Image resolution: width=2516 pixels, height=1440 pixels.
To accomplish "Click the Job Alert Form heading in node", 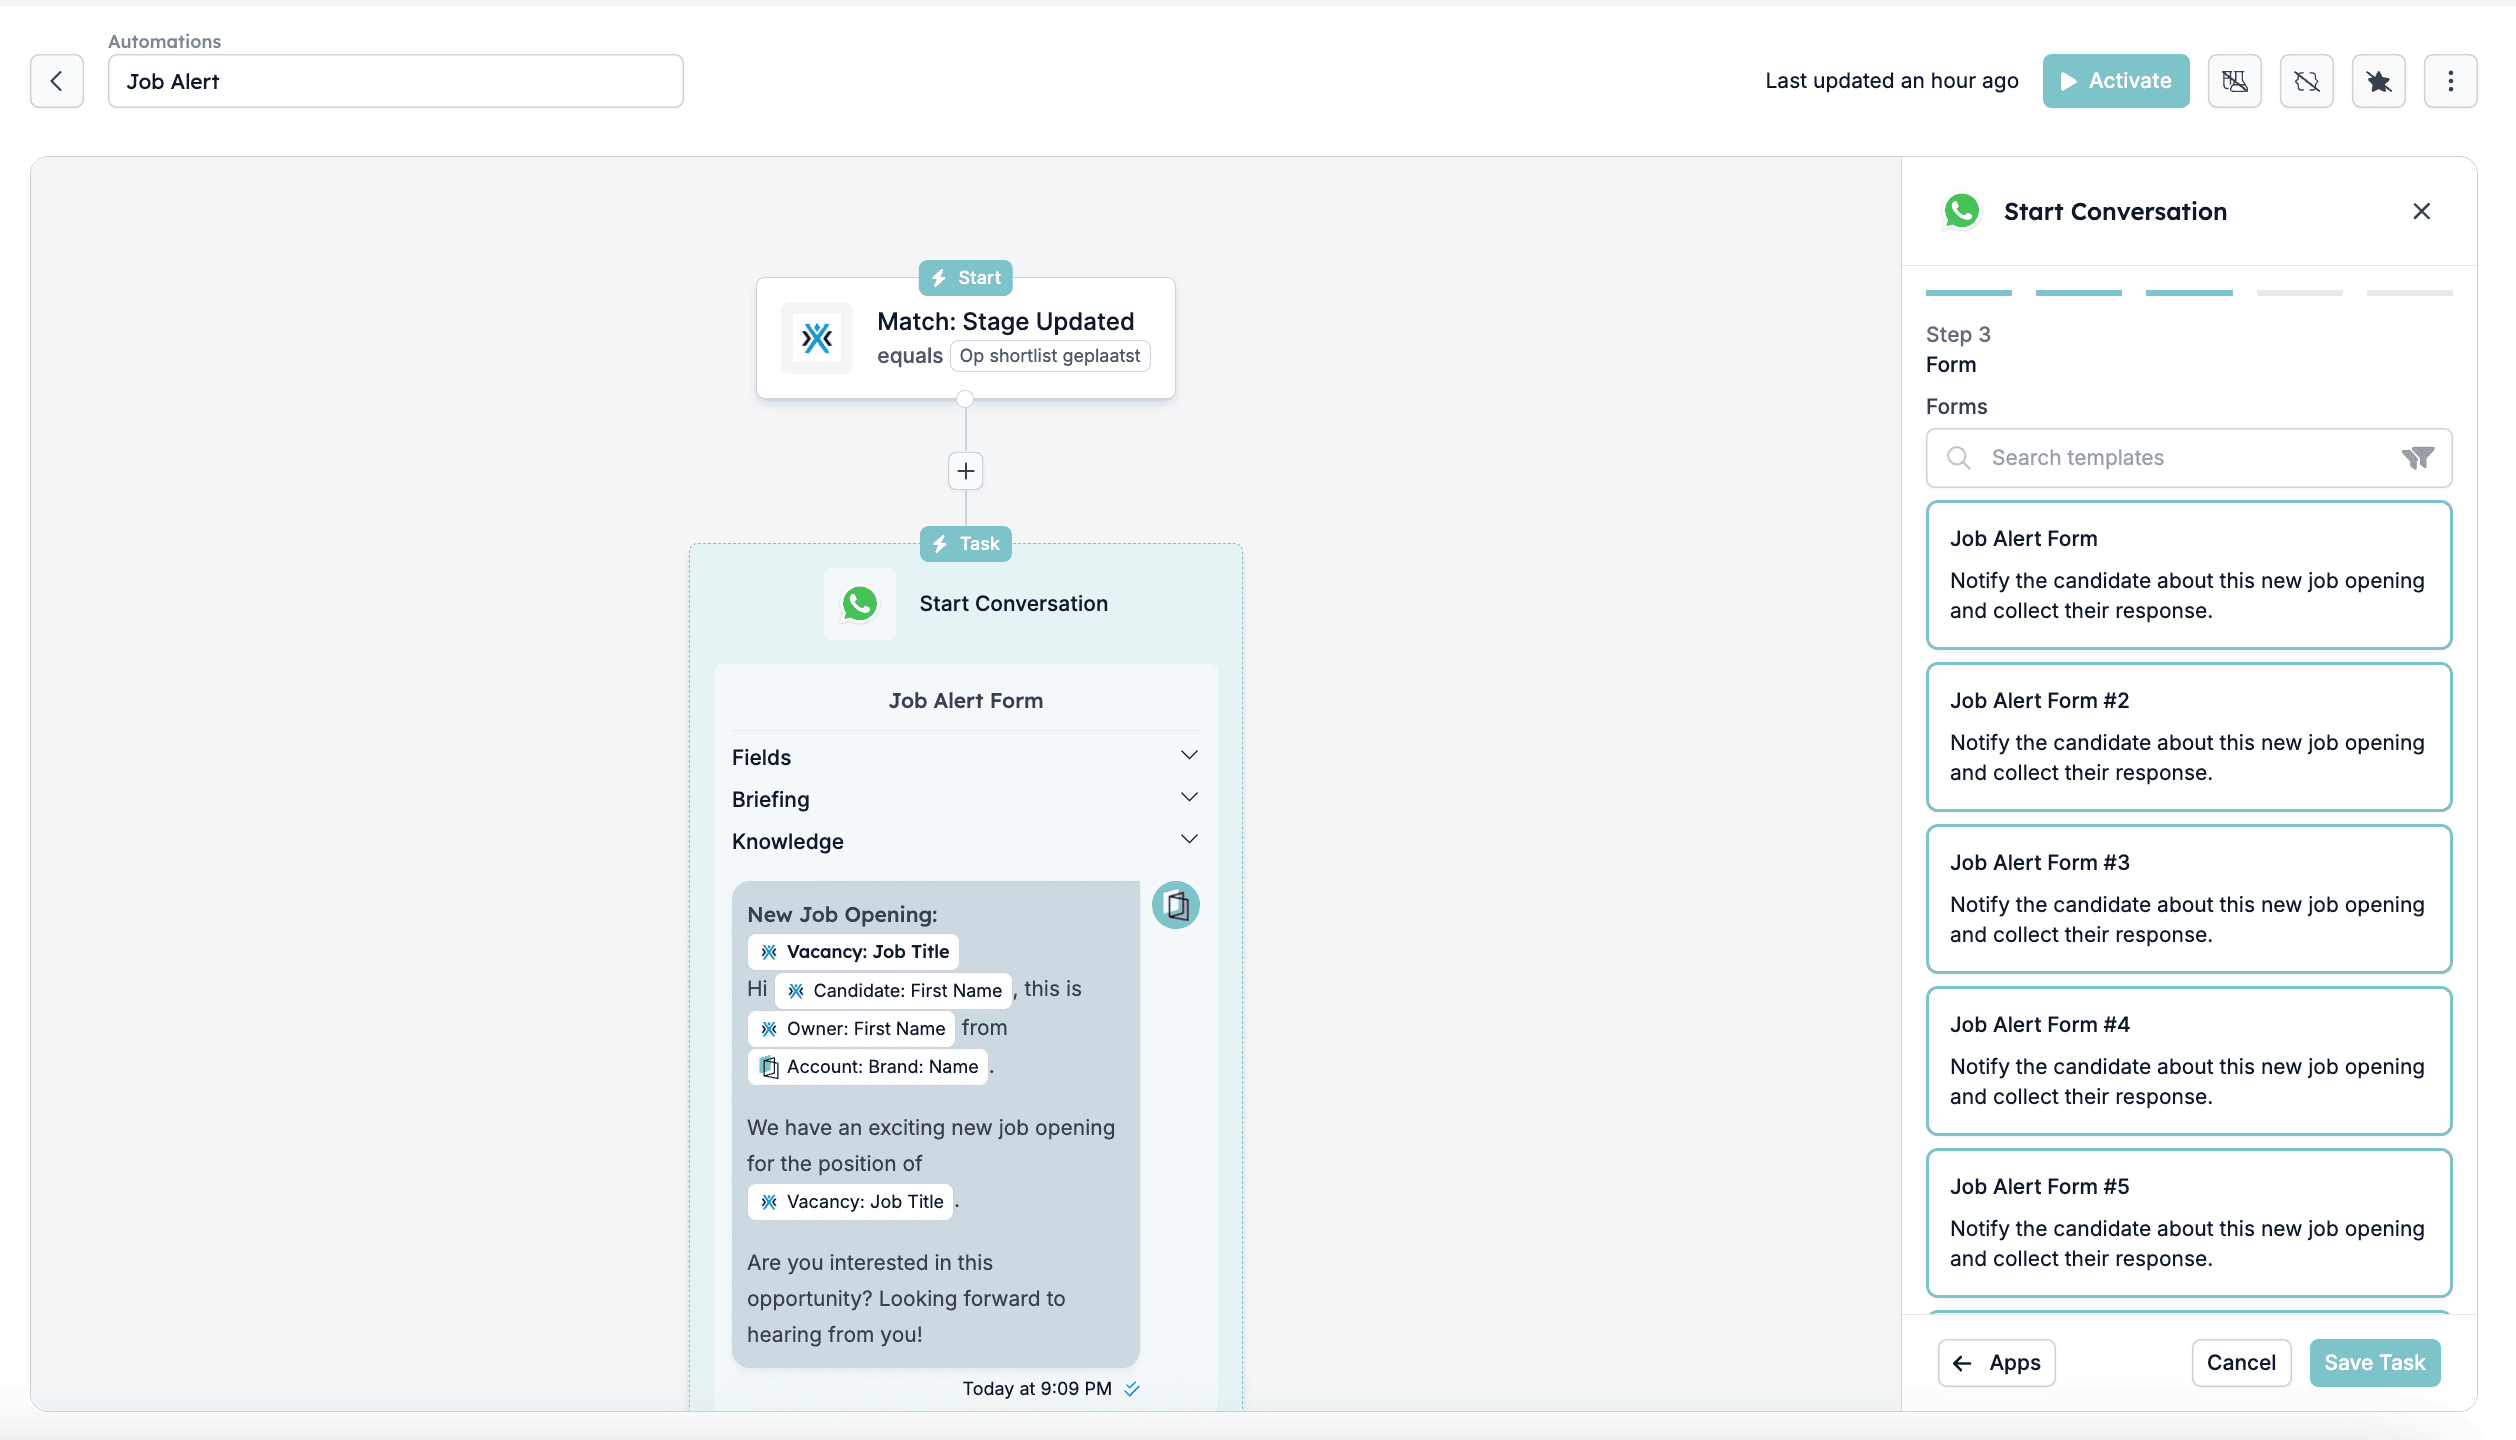I will pos(965,701).
